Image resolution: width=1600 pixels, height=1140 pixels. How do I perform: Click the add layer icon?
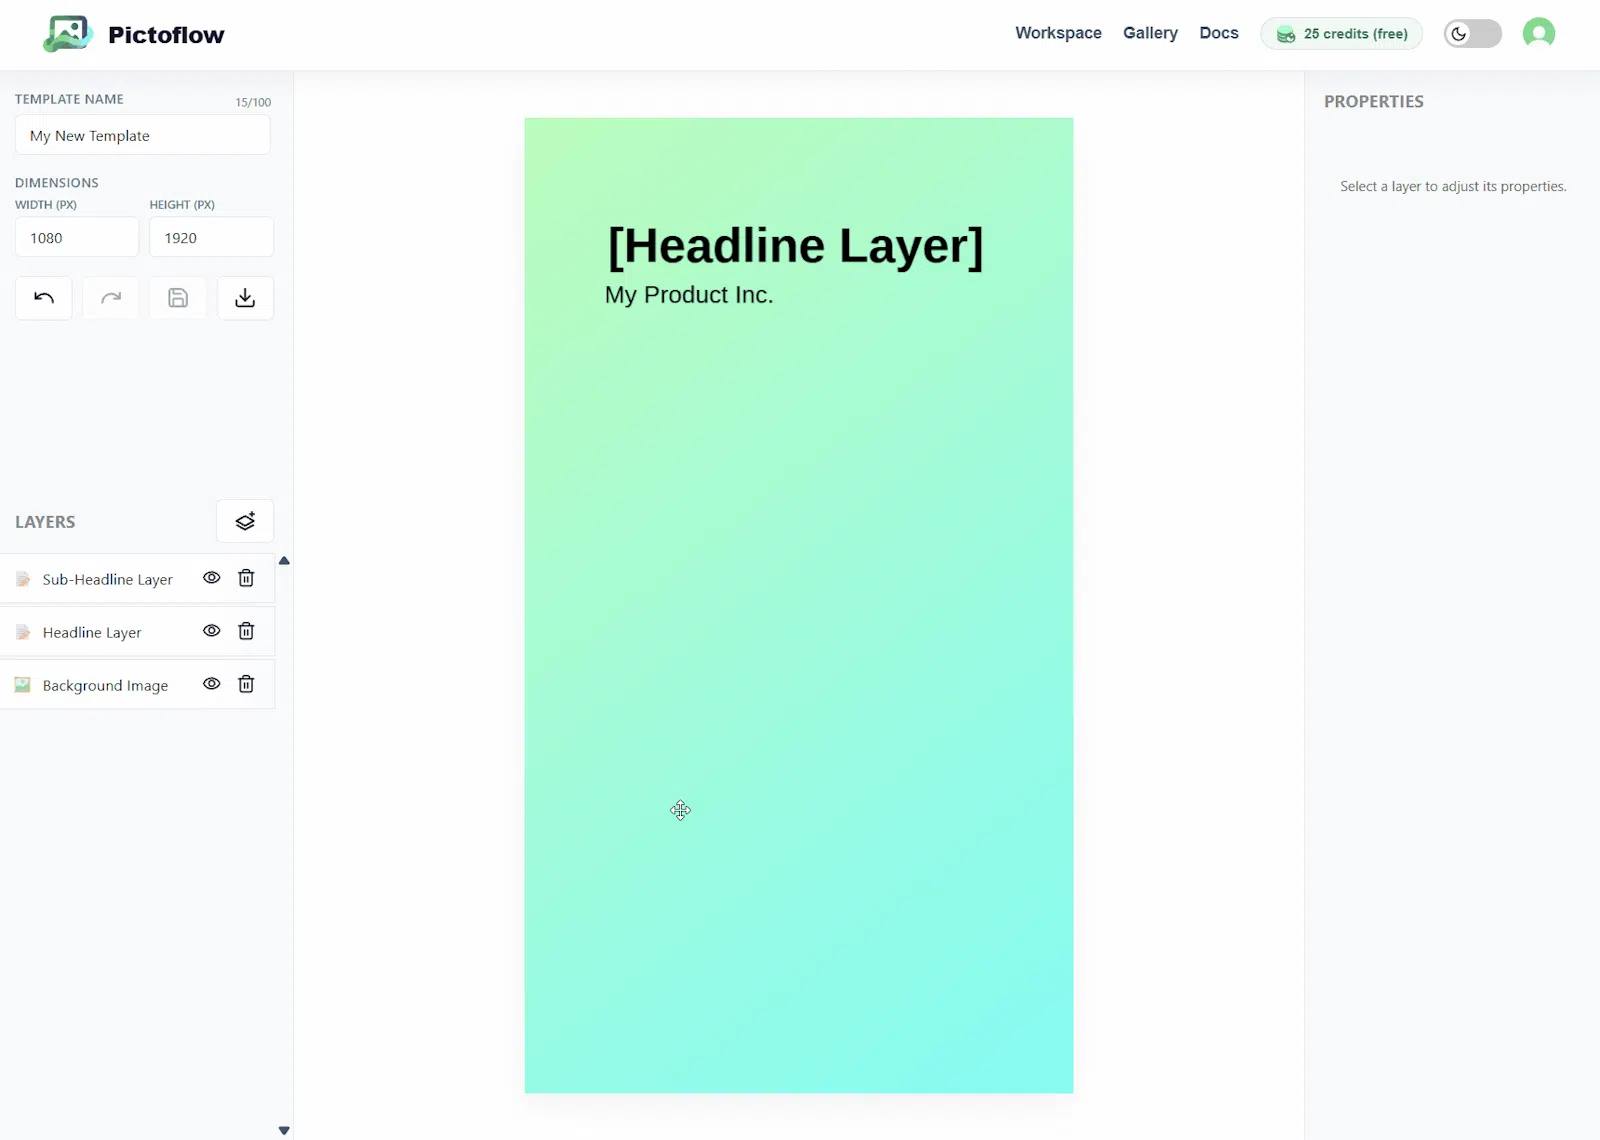pyautogui.click(x=245, y=521)
